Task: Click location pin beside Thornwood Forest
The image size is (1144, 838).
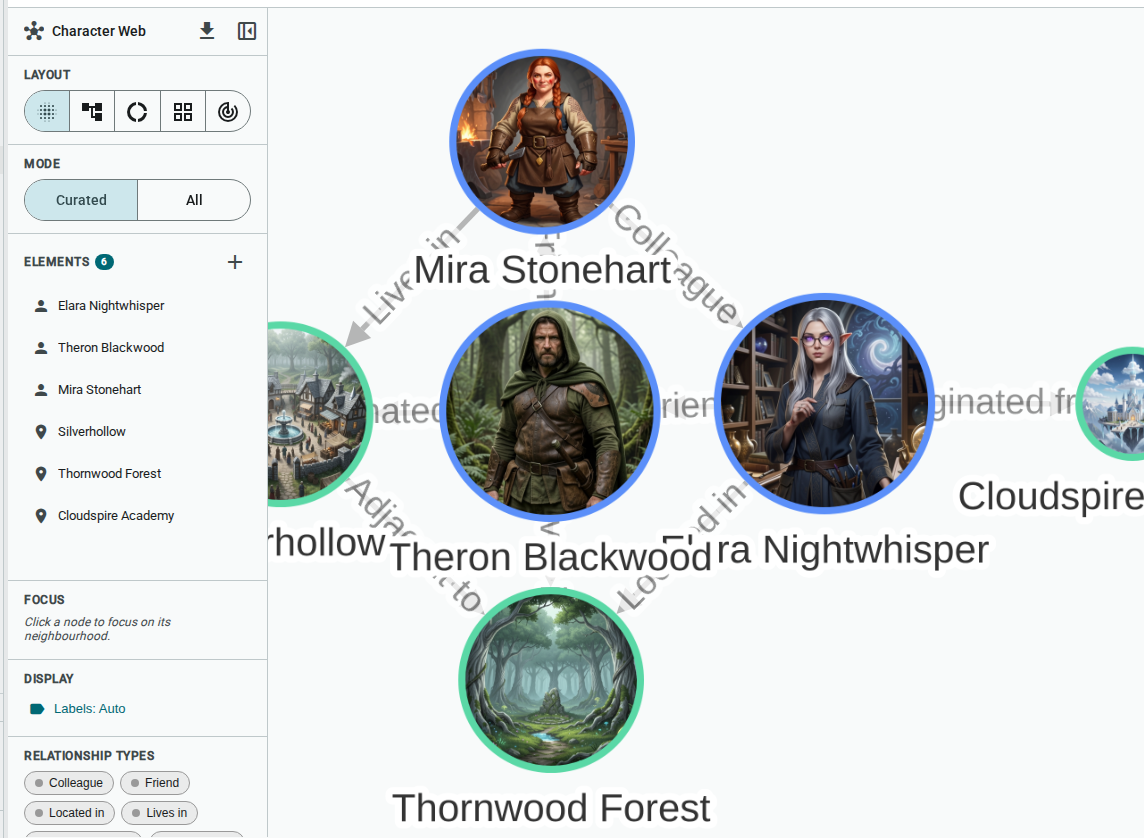Action: click(41, 473)
